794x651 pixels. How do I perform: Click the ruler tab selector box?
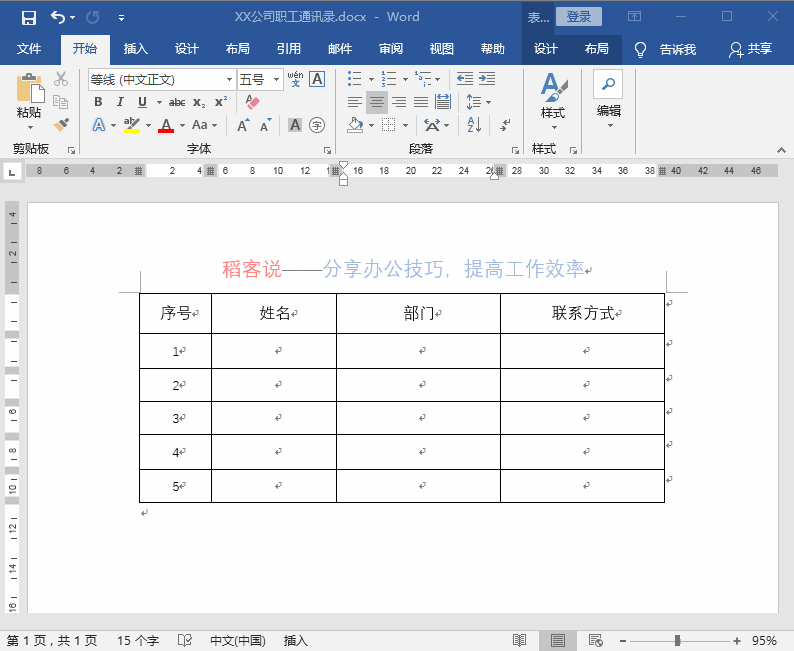[x=12, y=172]
